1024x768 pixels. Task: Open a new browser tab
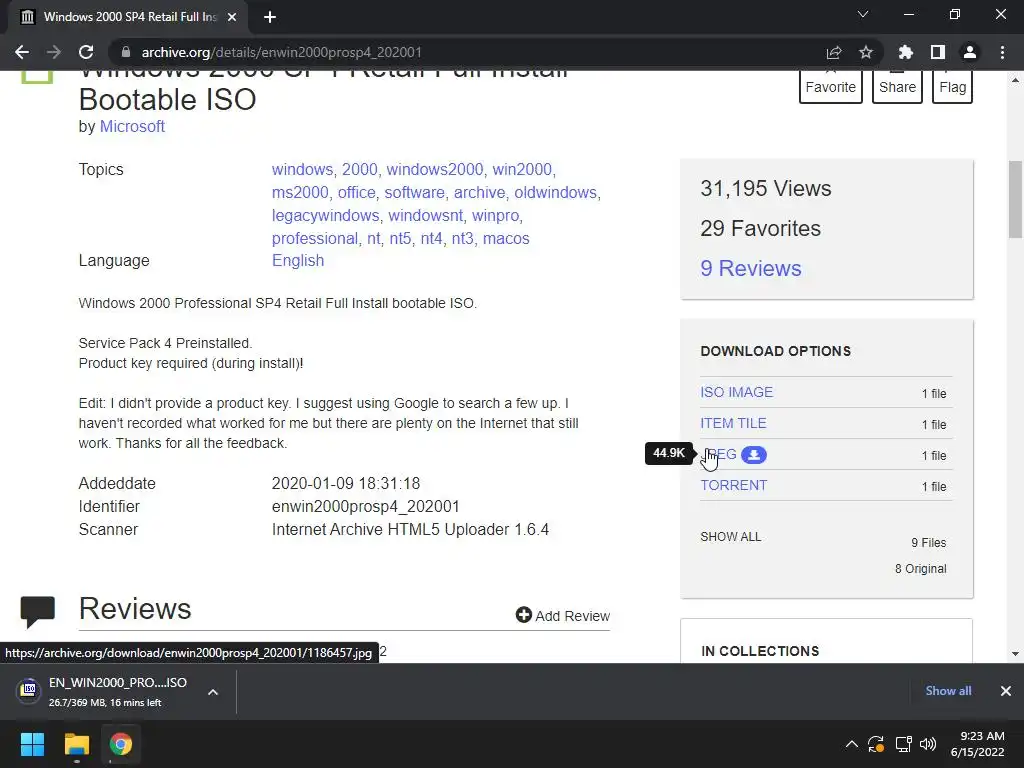click(x=270, y=18)
